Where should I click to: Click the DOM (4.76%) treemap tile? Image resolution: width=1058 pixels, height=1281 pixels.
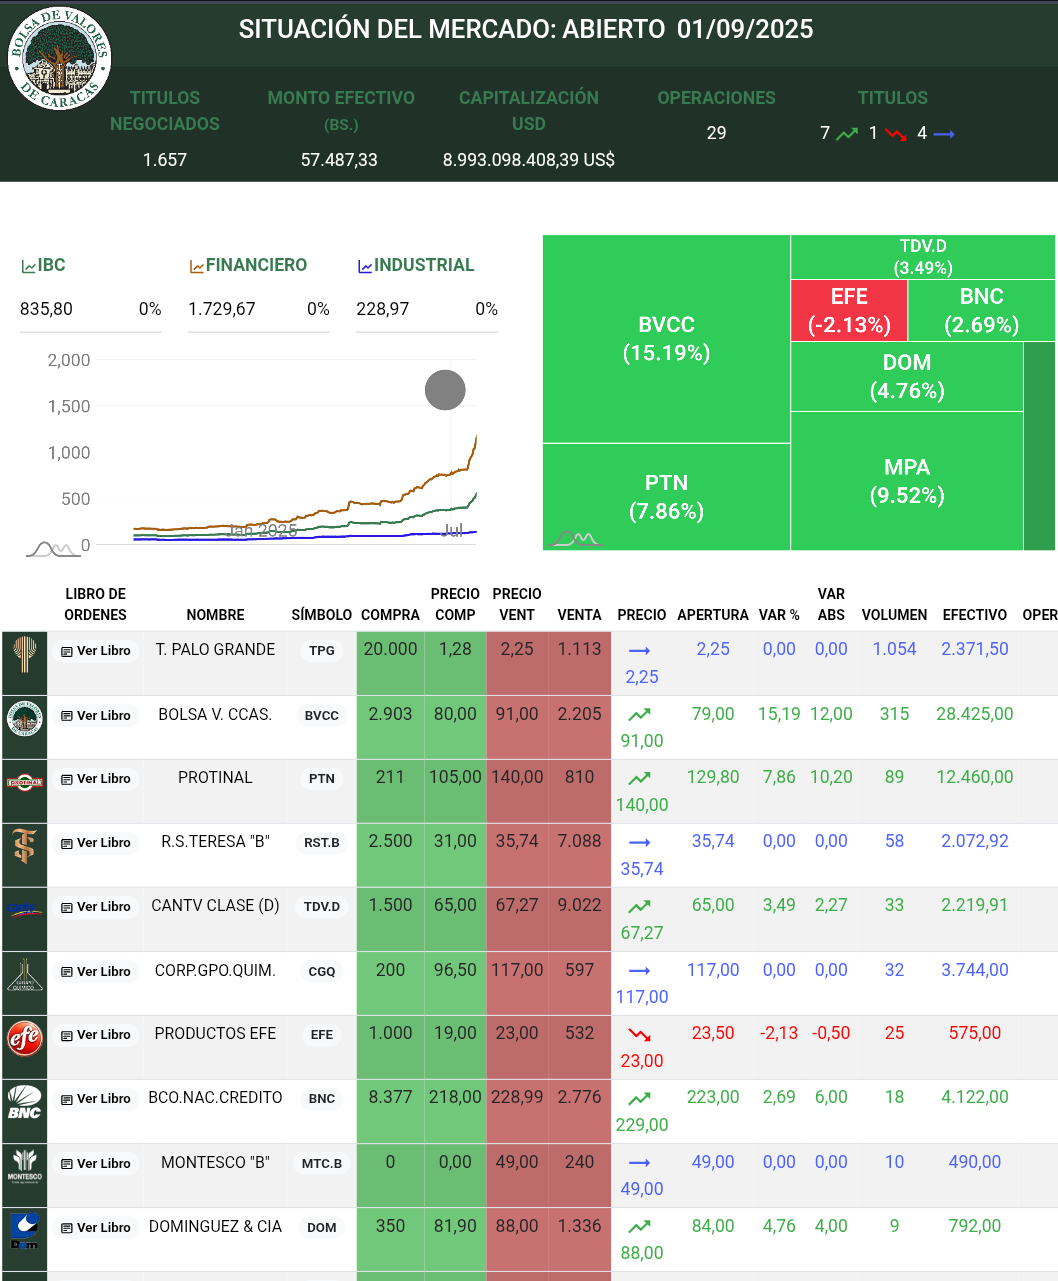[x=907, y=376]
